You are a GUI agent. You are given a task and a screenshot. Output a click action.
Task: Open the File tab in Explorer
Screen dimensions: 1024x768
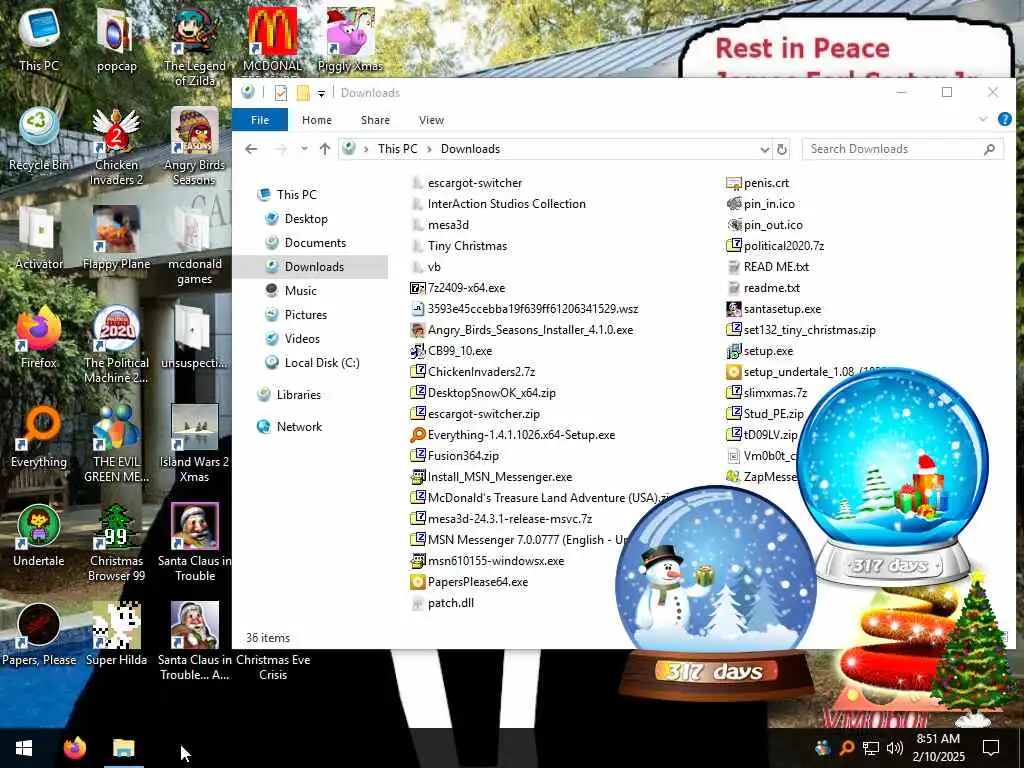(260, 120)
